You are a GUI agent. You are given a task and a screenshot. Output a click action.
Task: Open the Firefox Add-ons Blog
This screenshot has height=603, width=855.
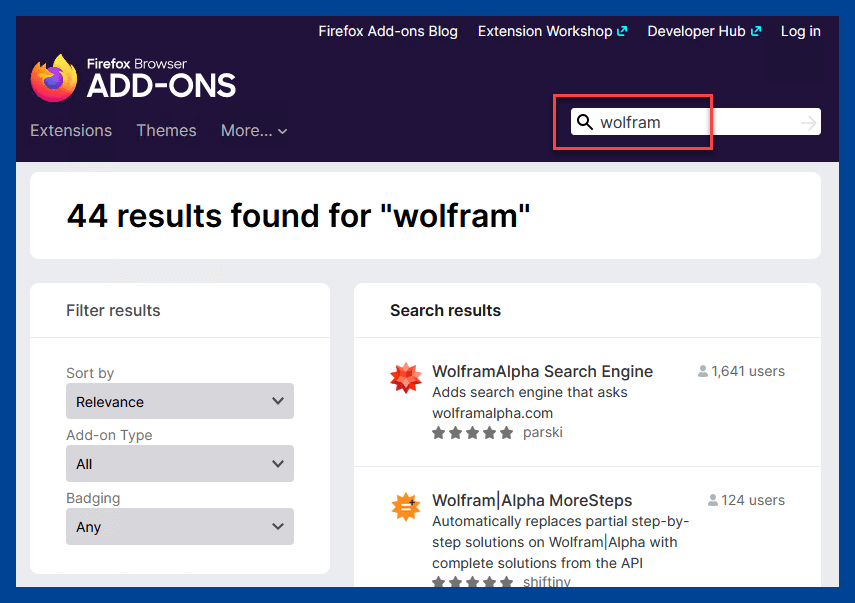tap(388, 32)
